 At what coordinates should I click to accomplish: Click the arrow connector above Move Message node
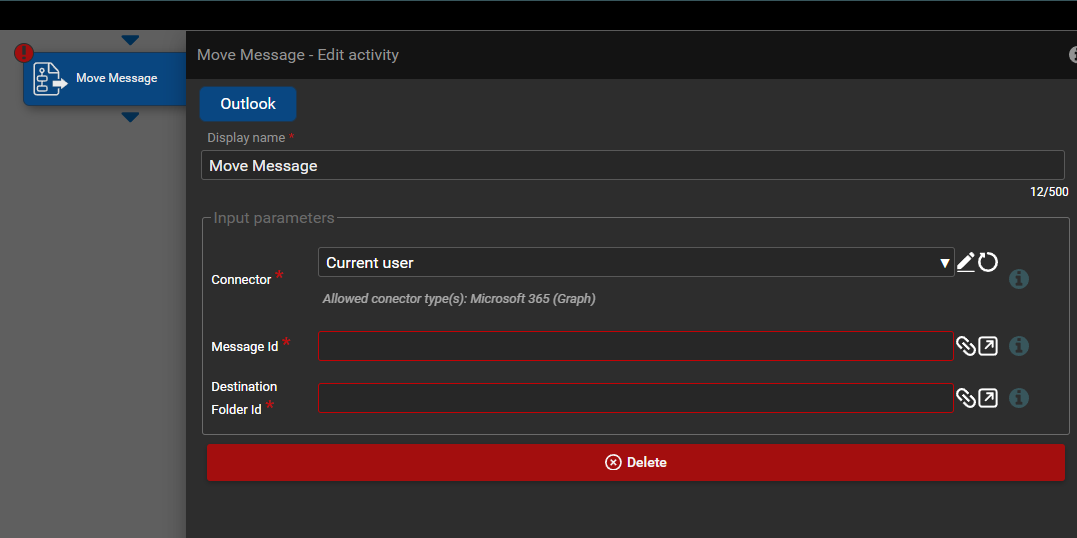coord(130,41)
